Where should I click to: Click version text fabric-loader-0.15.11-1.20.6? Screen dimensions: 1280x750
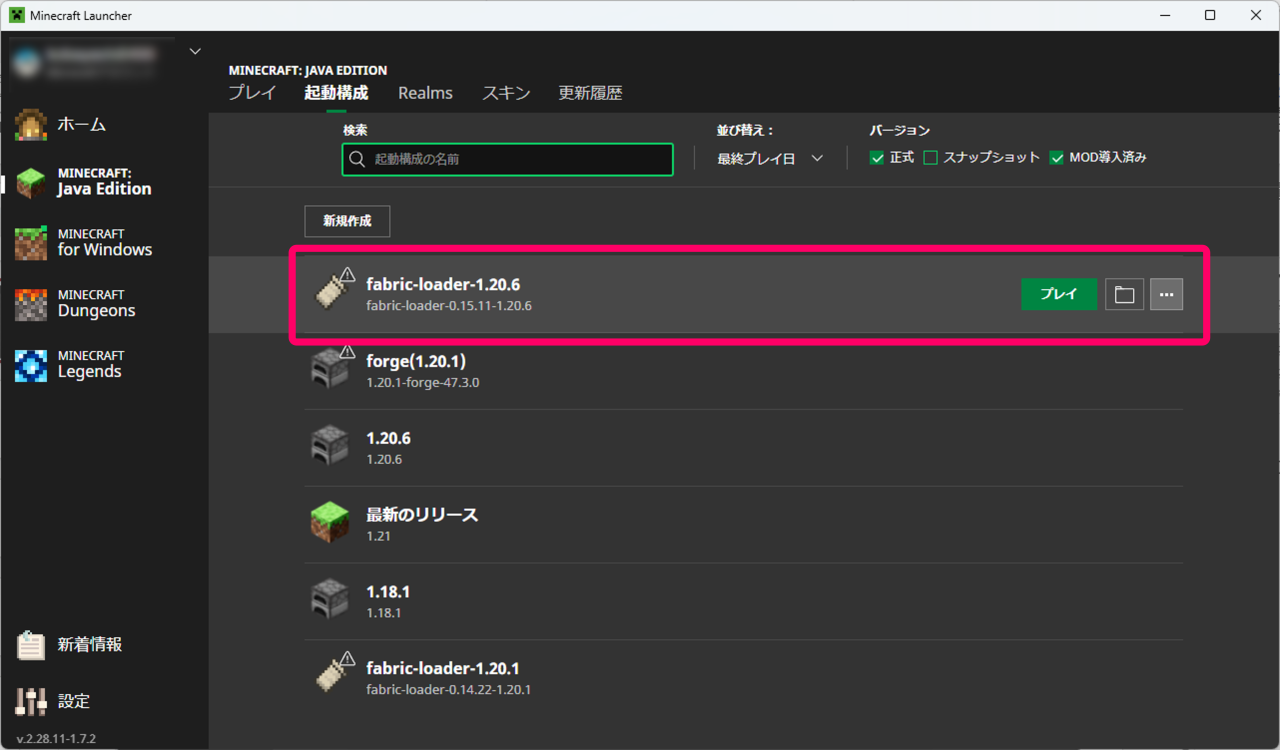tap(449, 306)
